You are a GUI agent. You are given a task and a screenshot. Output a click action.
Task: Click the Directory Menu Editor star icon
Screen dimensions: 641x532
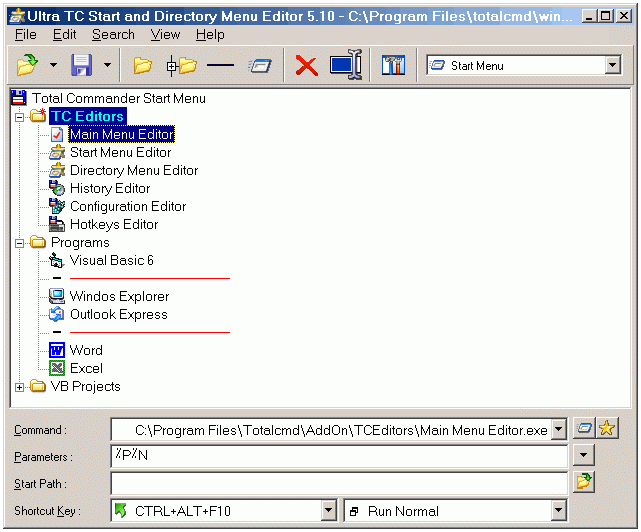[57, 171]
